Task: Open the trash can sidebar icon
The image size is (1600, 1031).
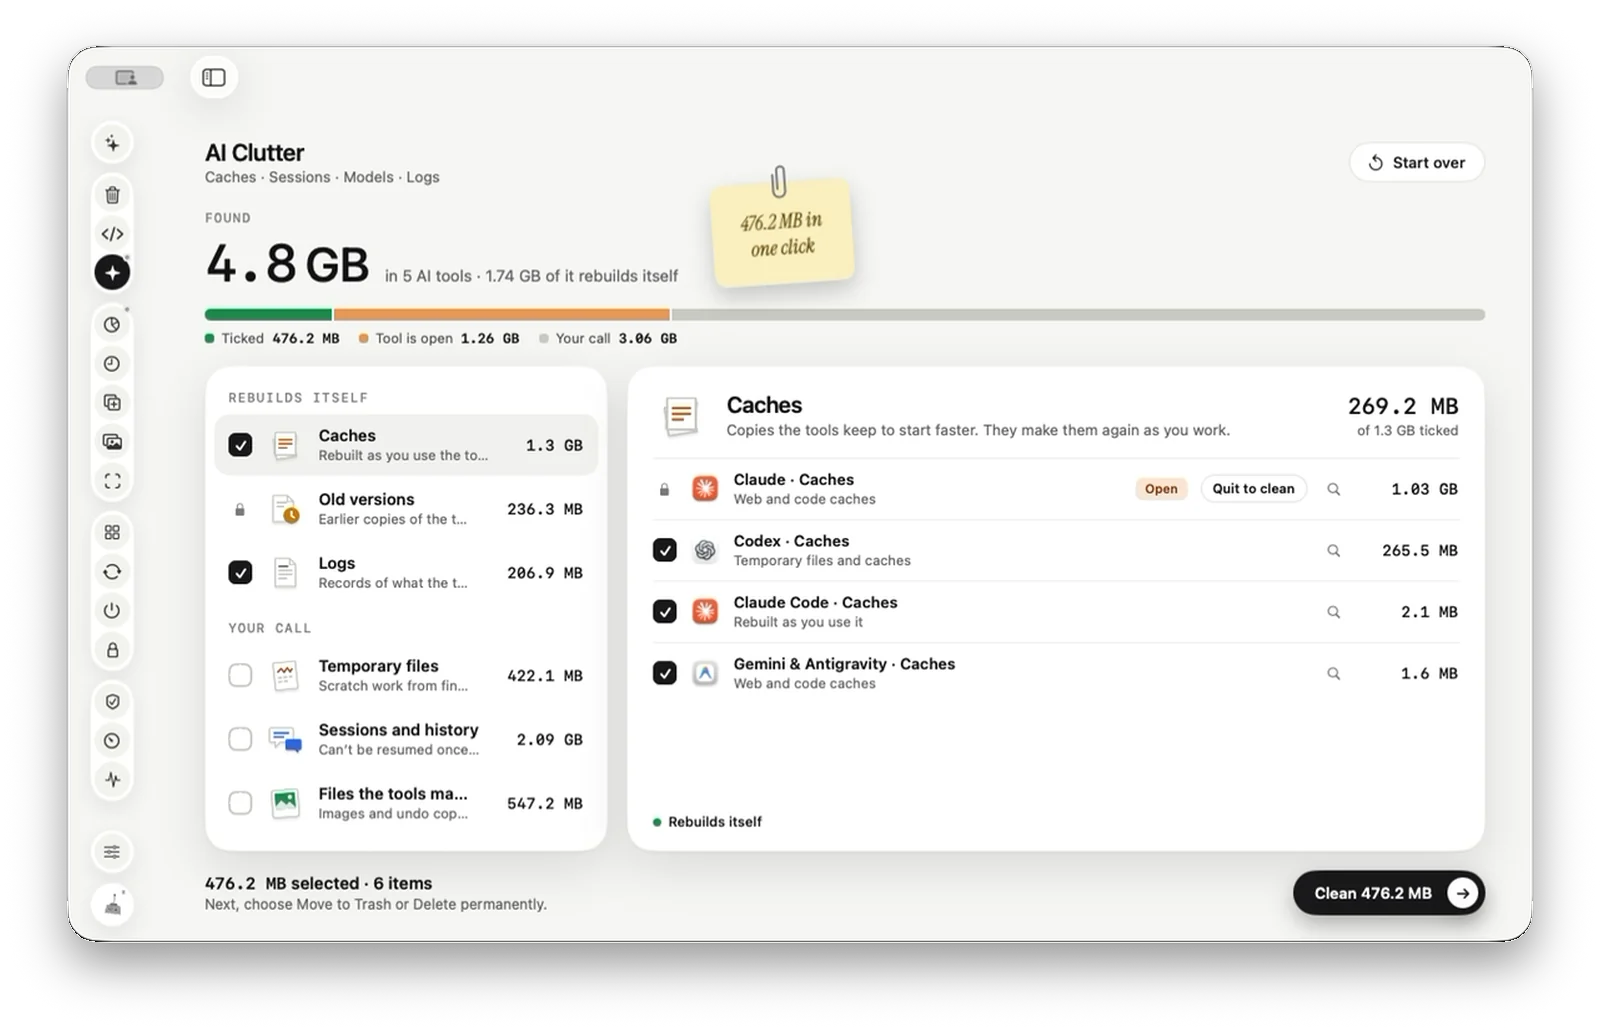Action: [x=112, y=195]
